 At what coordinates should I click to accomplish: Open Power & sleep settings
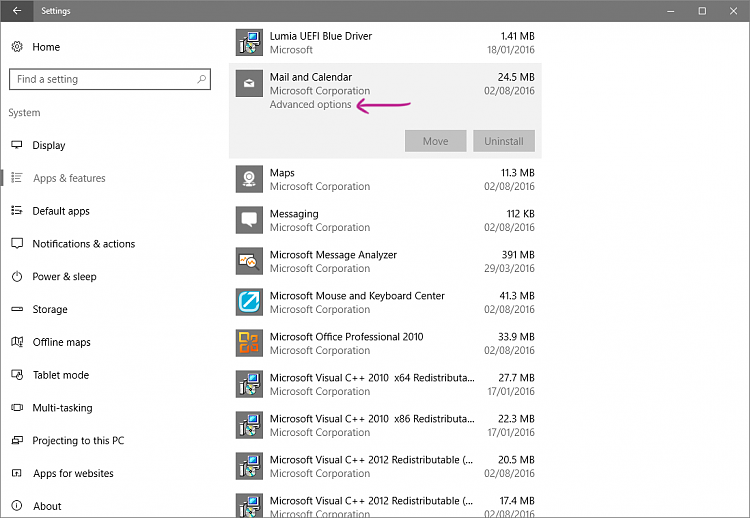tap(64, 276)
